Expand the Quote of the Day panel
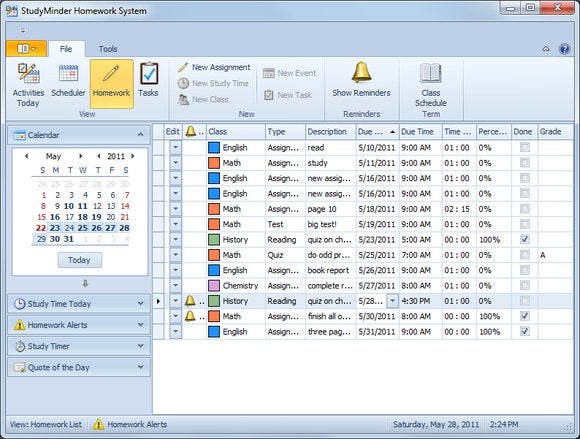Viewport: 580px width, 439px height. (x=141, y=367)
